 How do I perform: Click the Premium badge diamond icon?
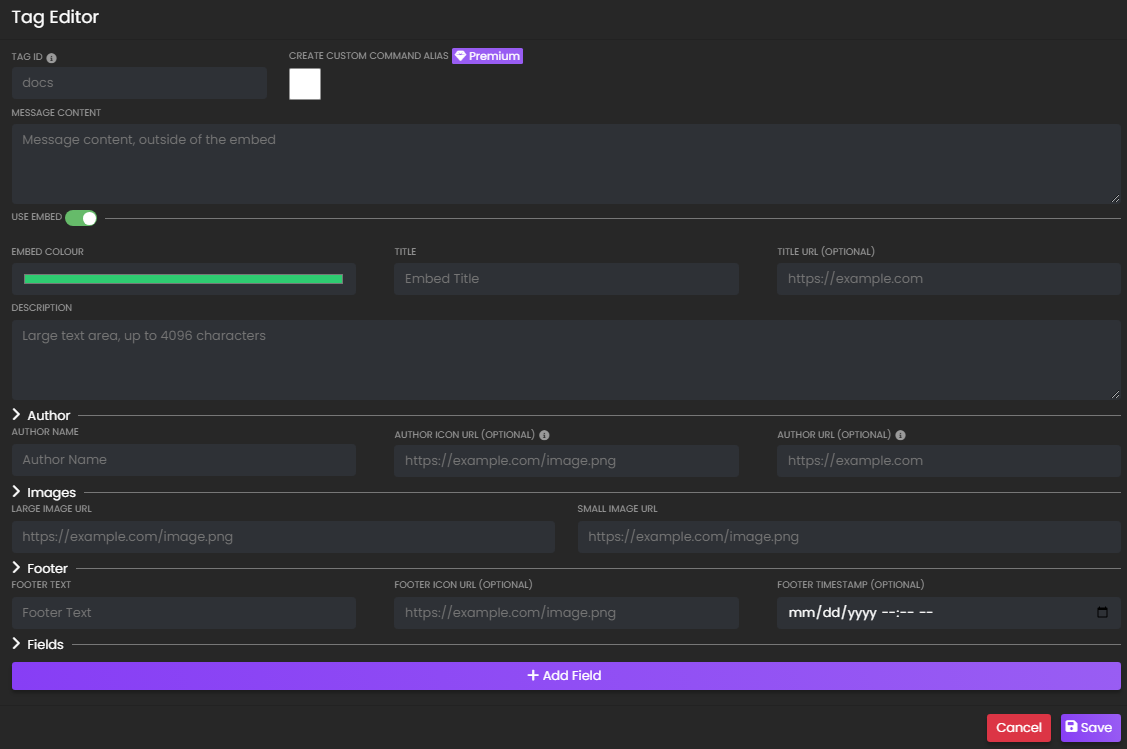461,55
